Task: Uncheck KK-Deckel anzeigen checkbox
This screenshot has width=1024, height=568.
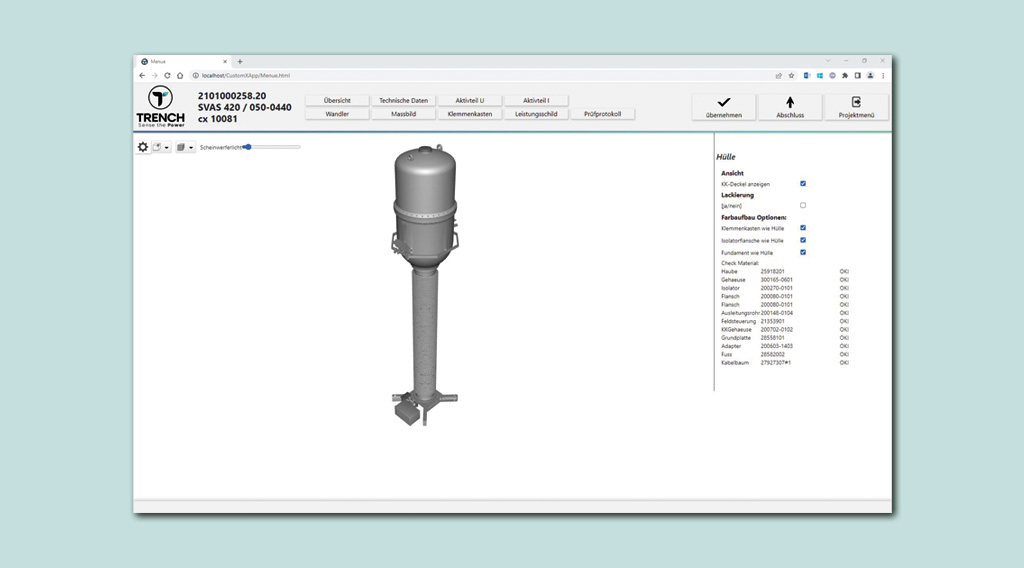Action: point(803,184)
